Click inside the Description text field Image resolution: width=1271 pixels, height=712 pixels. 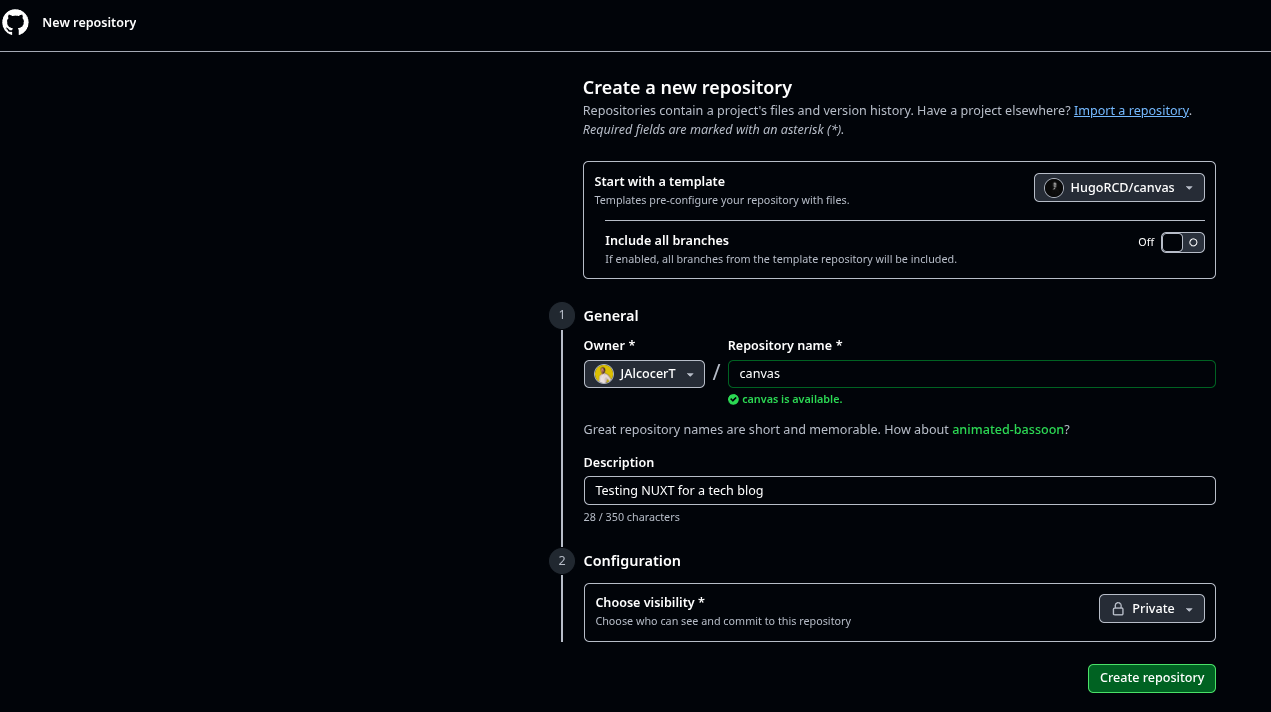(899, 490)
